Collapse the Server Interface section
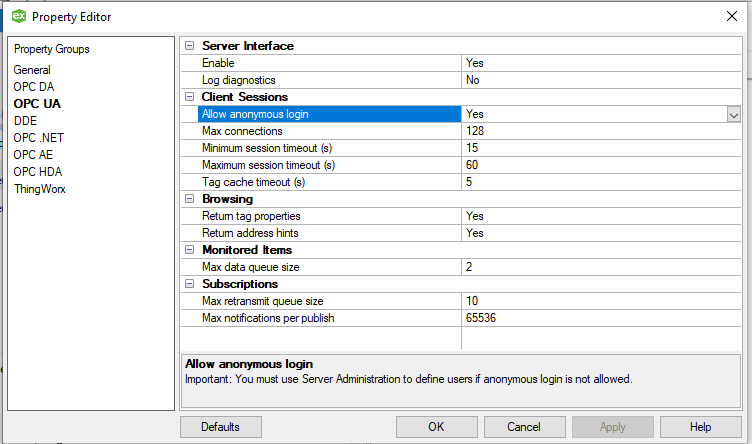The width and height of the screenshot is (752, 444). (x=189, y=46)
